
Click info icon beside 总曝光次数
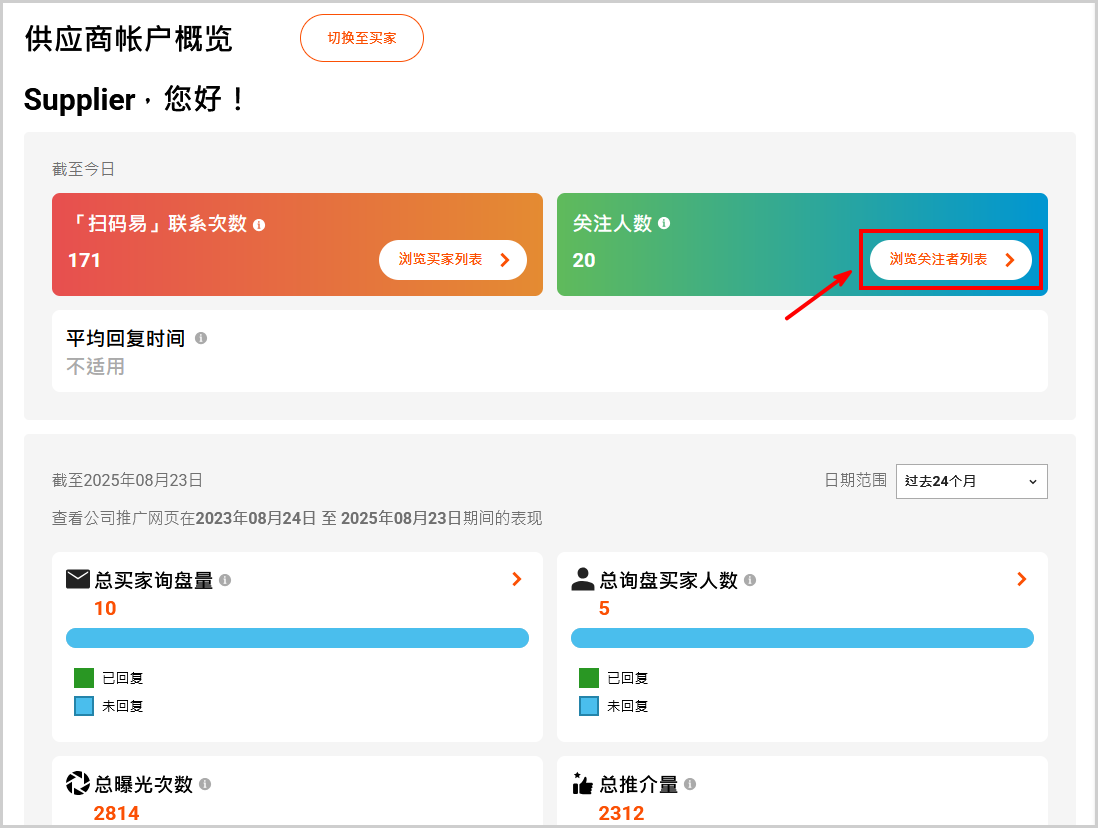(x=205, y=785)
